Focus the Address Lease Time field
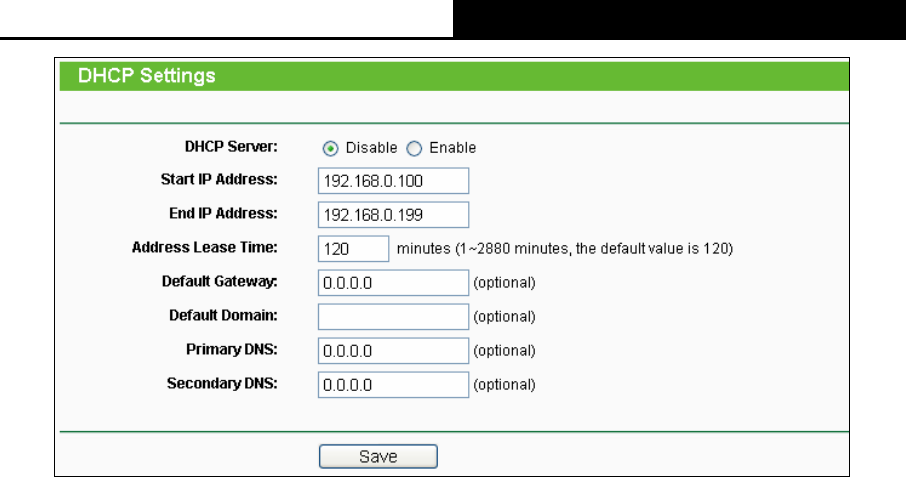The height and width of the screenshot is (477, 906). point(354,248)
